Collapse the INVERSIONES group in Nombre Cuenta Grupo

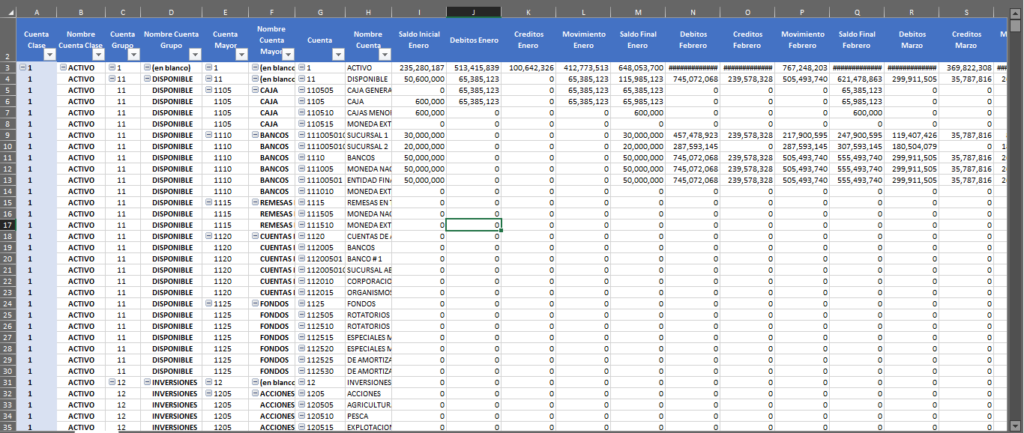[x=147, y=382]
